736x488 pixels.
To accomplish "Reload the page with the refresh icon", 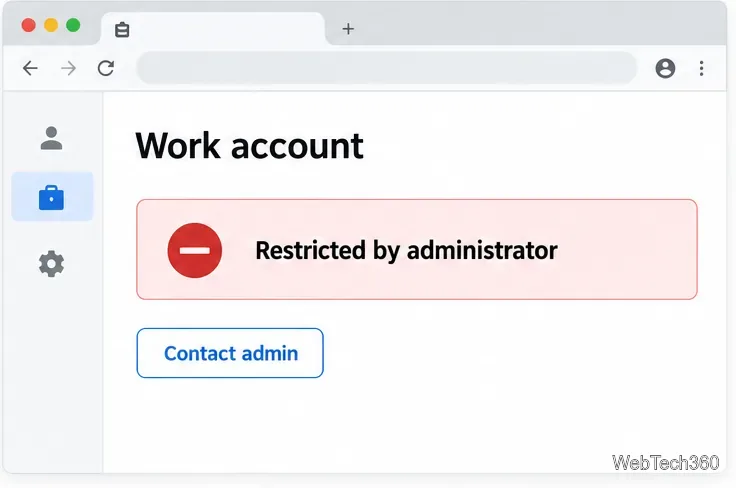I will coord(106,68).
